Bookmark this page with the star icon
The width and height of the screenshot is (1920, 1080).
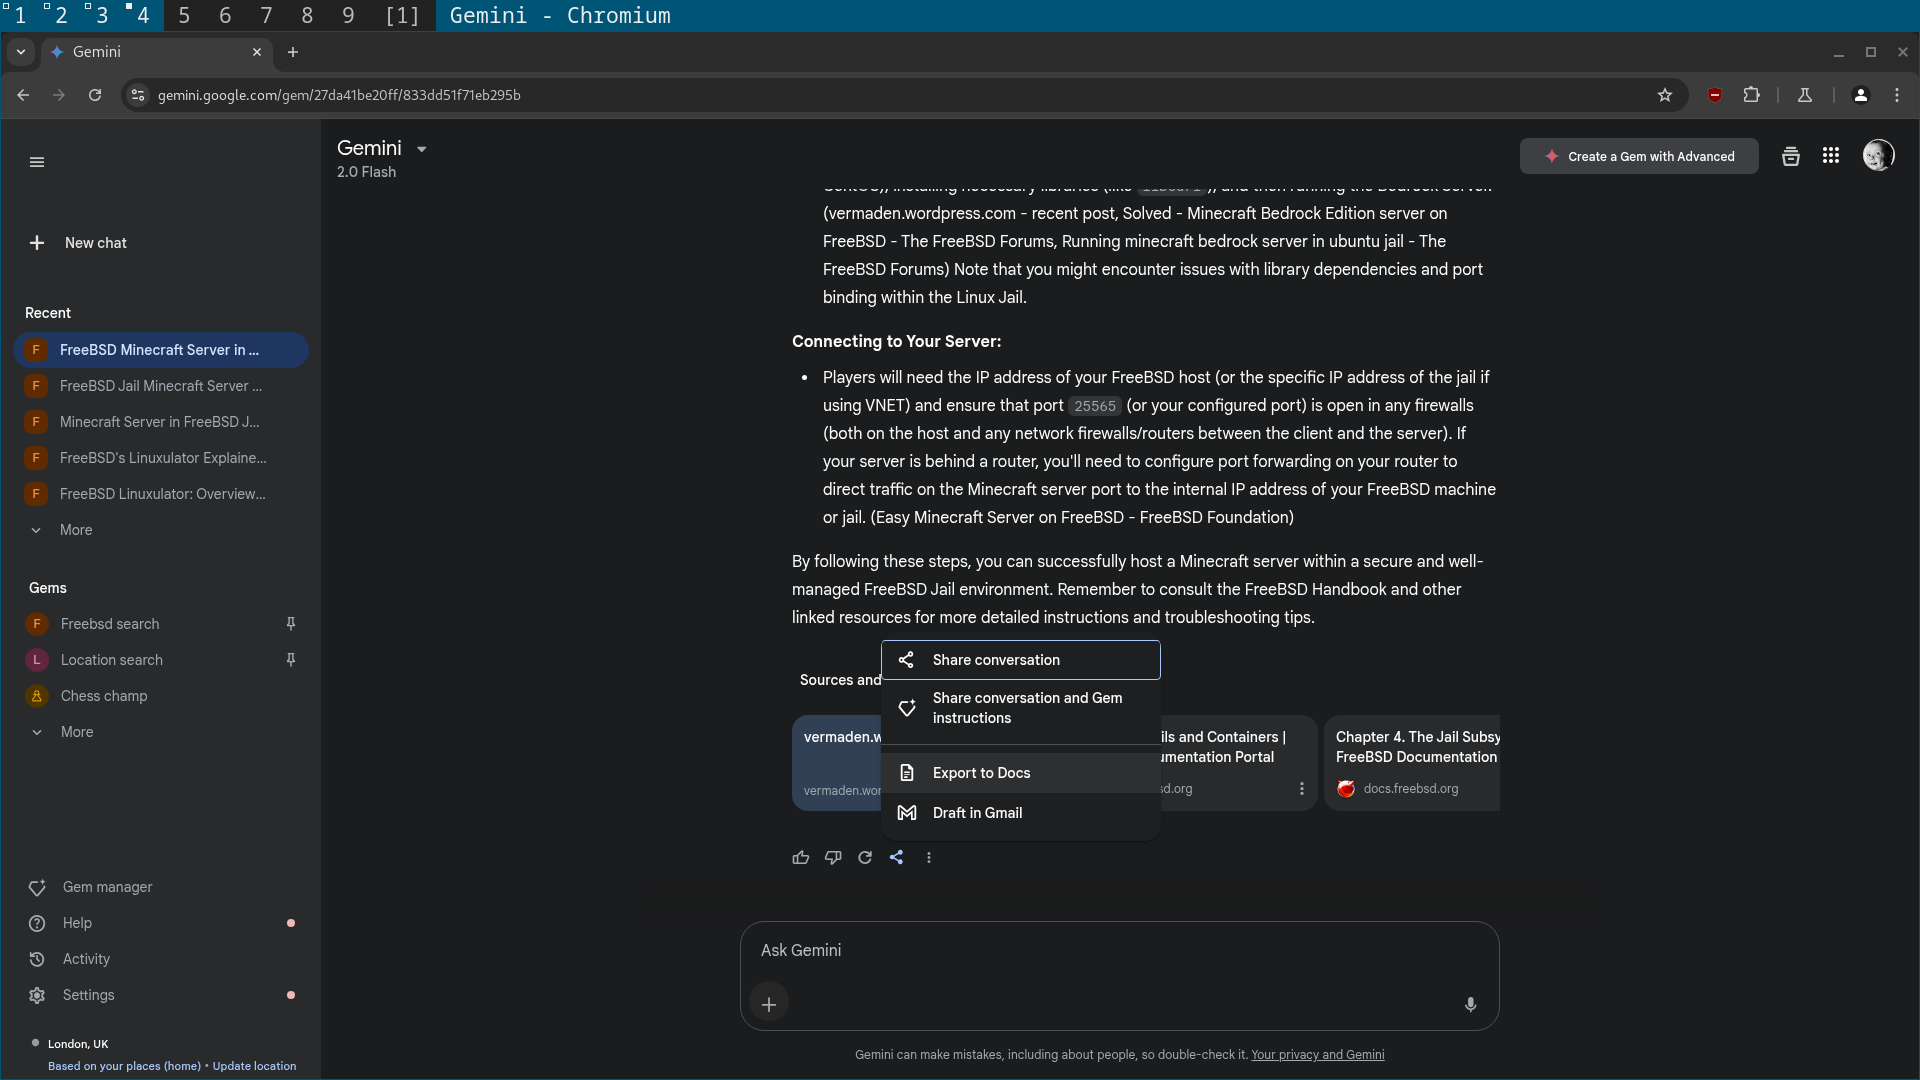tap(1665, 95)
